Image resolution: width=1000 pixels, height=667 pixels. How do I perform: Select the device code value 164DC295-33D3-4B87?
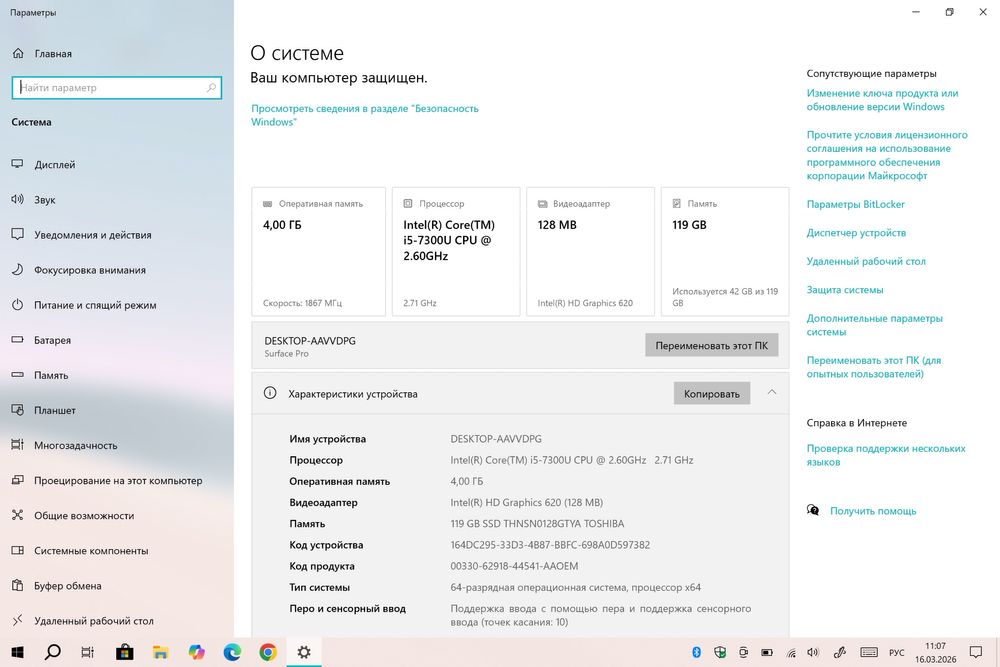(x=550, y=545)
